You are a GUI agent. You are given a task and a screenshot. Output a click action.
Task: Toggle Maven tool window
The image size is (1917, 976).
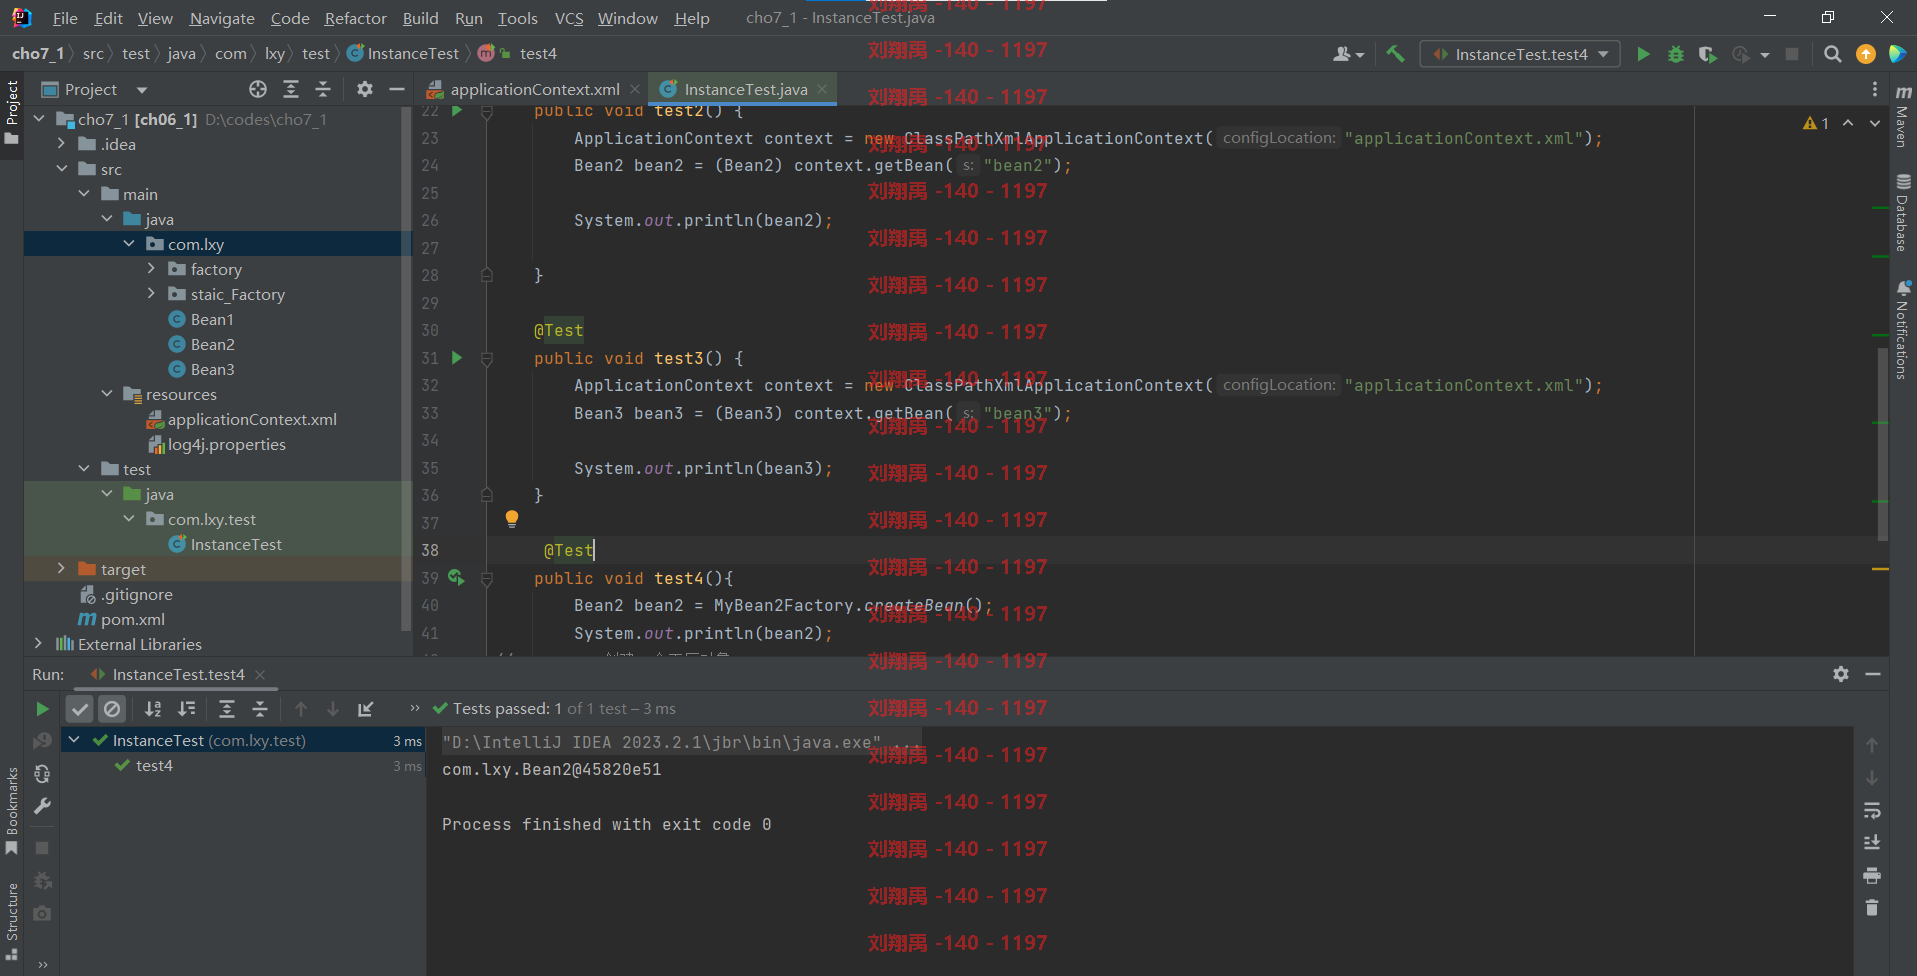[1903, 116]
